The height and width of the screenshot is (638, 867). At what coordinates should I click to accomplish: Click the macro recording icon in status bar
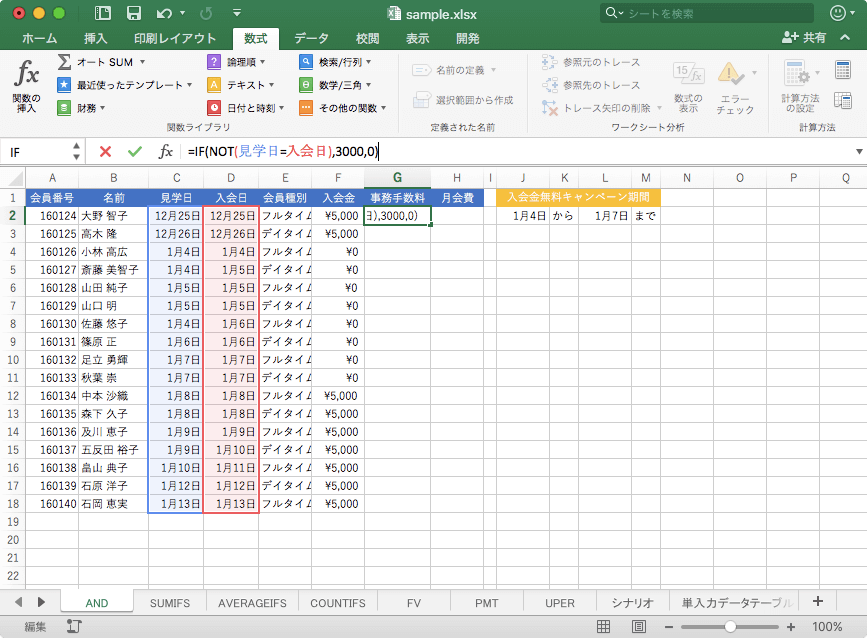tap(74, 626)
